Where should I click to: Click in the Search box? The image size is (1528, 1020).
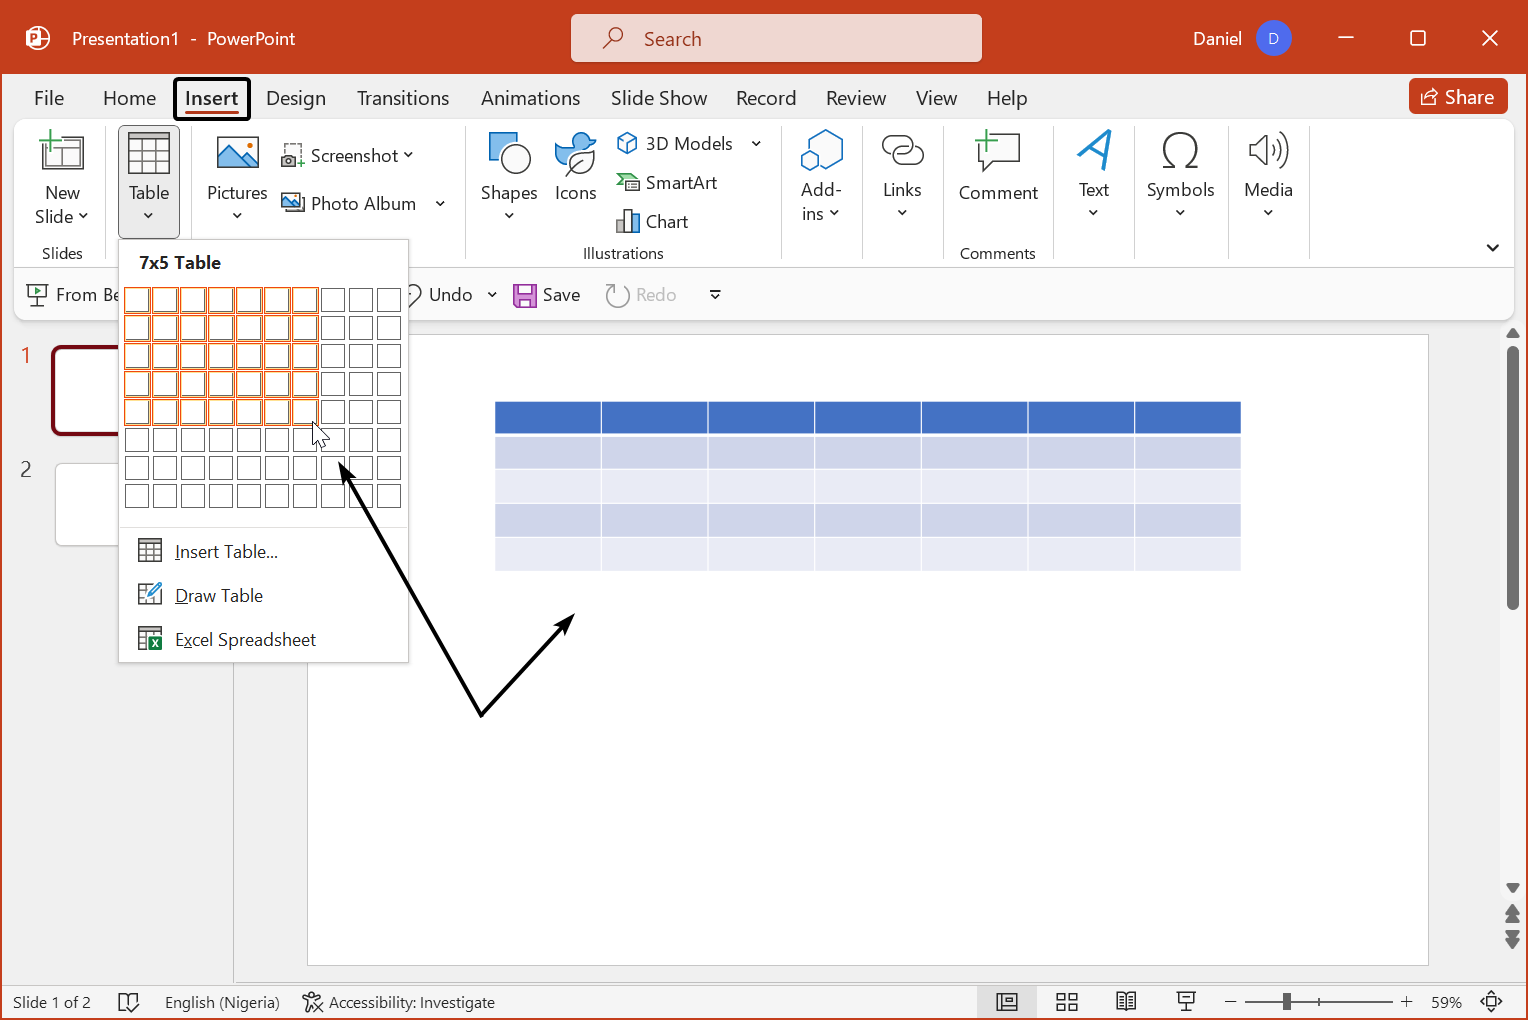tap(776, 39)
